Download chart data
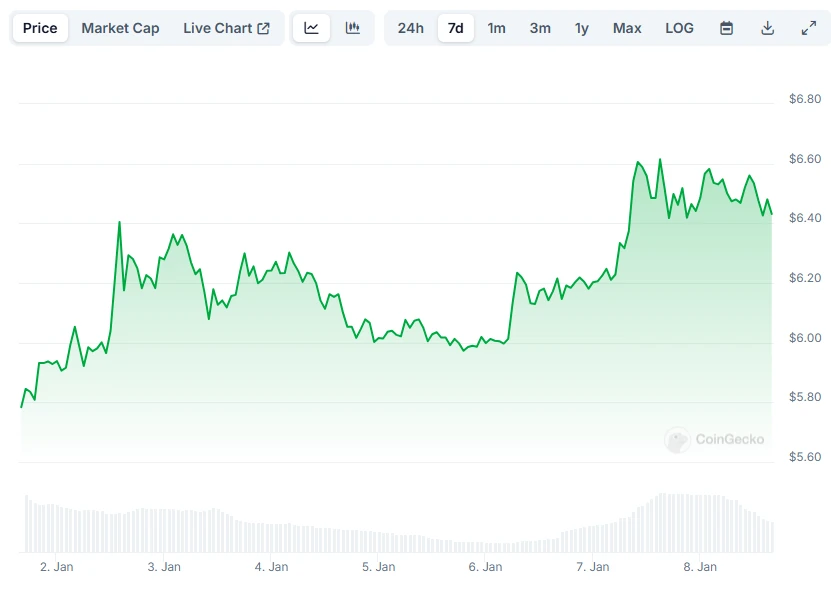Image resolution: width=831 pixels, height=599 pixels. [x=768, y=28]
